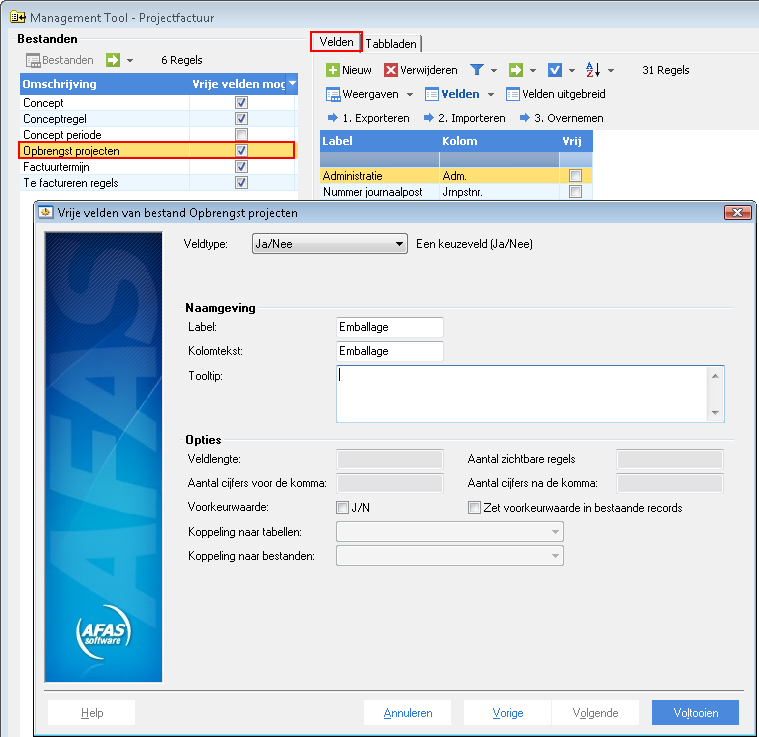The height and width of the screenshot is (737, 759).
Task: Expand the sort dropdown arrow
Action: coord(611,71)
